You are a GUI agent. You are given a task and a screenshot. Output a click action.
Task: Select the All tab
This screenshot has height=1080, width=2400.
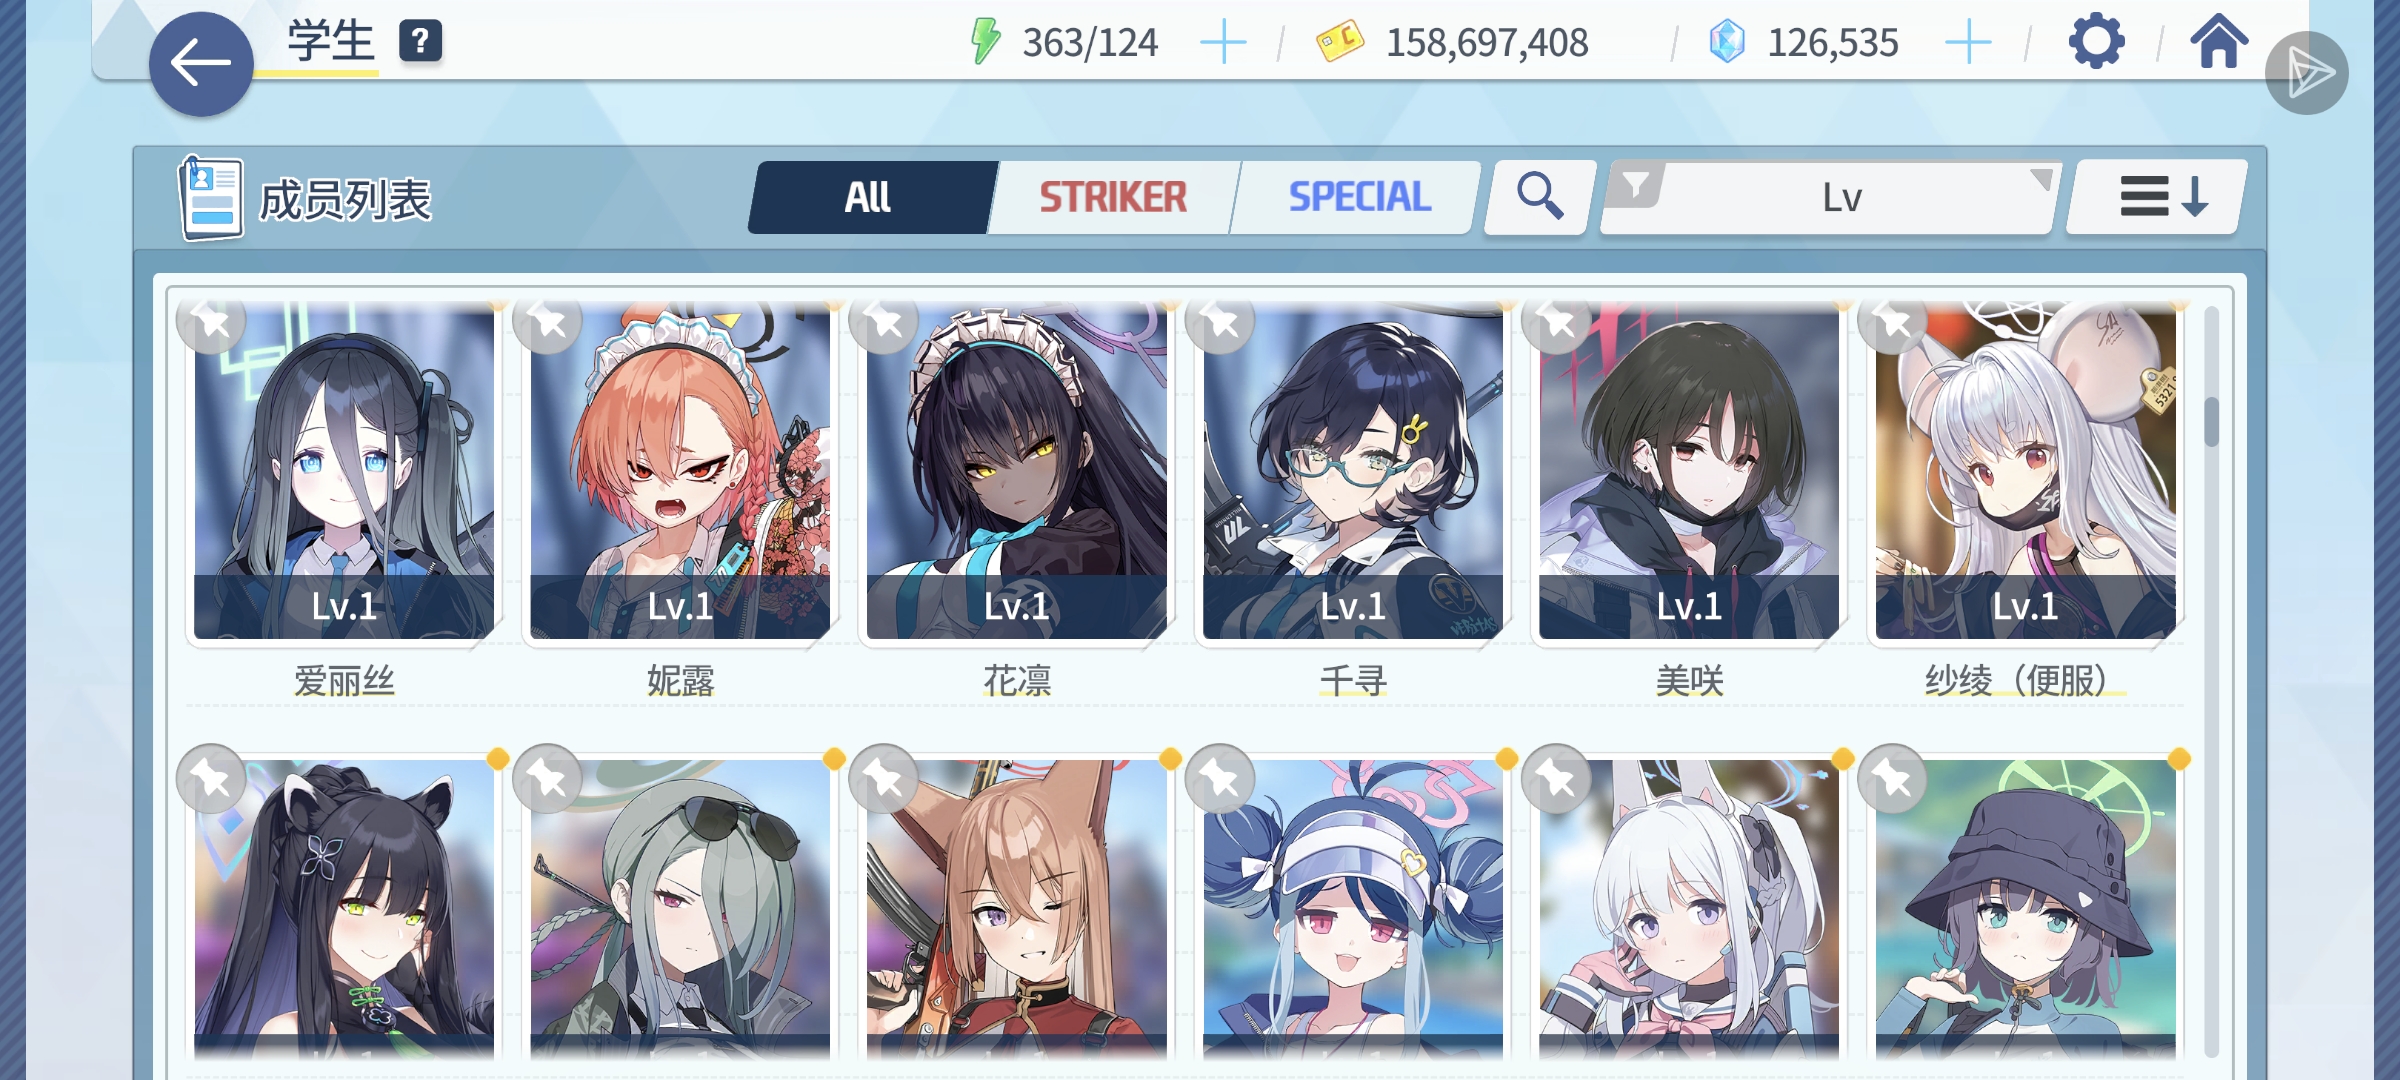pos(868,197)
